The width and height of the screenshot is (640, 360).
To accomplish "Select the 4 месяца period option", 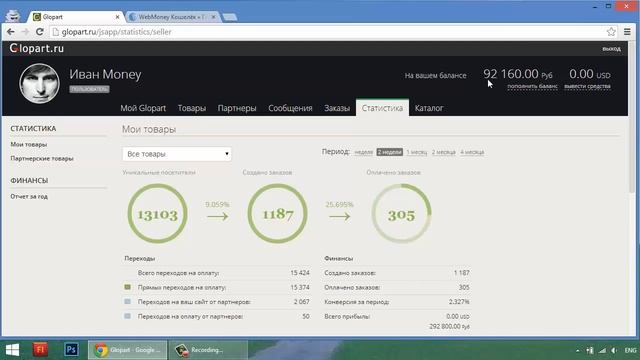I will (472, 152).
